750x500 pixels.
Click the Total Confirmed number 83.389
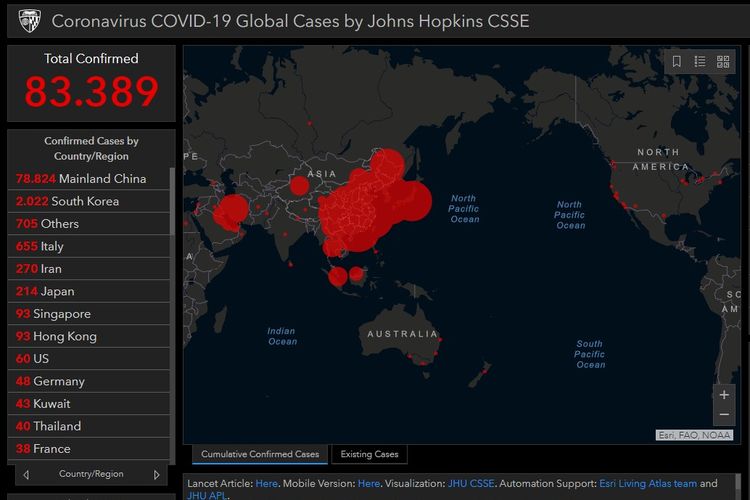(91, 91)
